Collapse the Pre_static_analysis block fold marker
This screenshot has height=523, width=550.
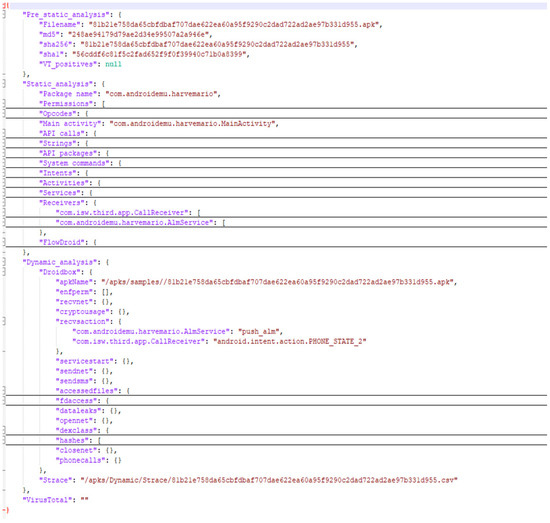pyautogui.click(x=4, y=15)
